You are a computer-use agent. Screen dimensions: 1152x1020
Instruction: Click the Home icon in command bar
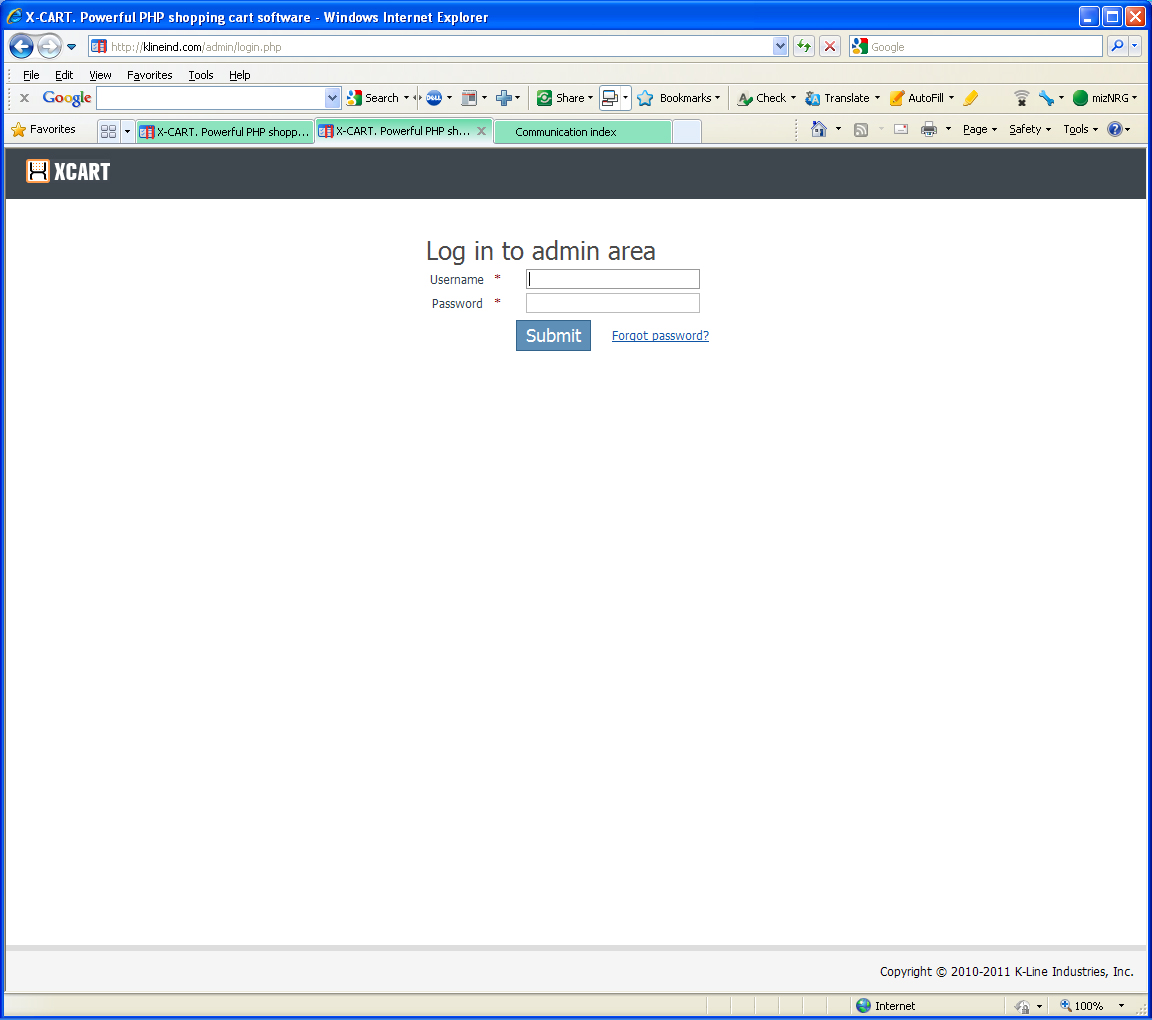click(819, 129)
